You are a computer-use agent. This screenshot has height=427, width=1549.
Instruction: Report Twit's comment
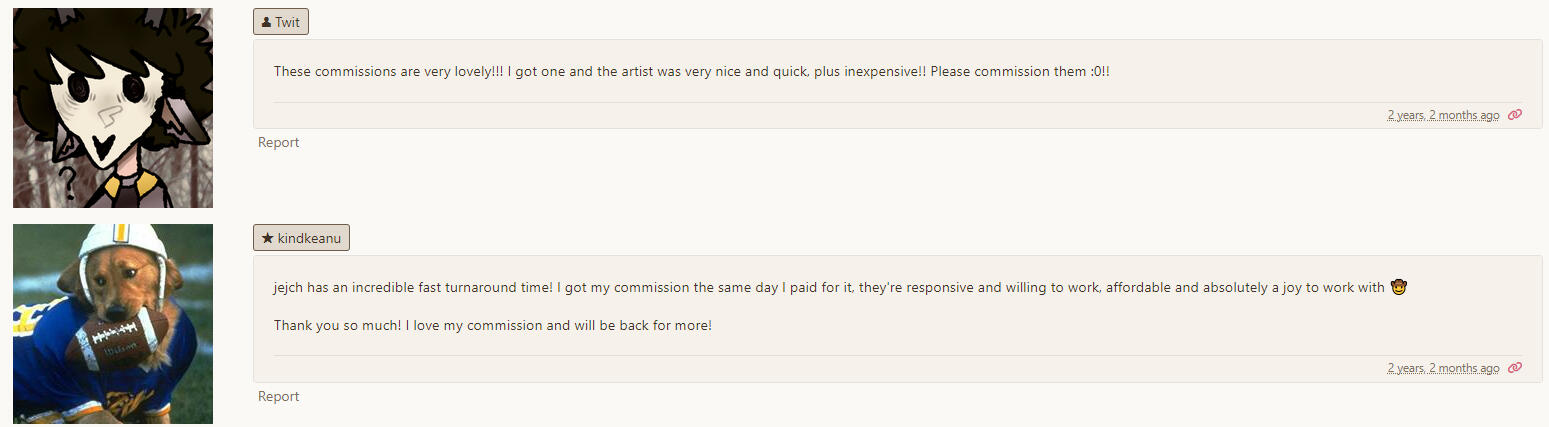(x=278, y=142)
